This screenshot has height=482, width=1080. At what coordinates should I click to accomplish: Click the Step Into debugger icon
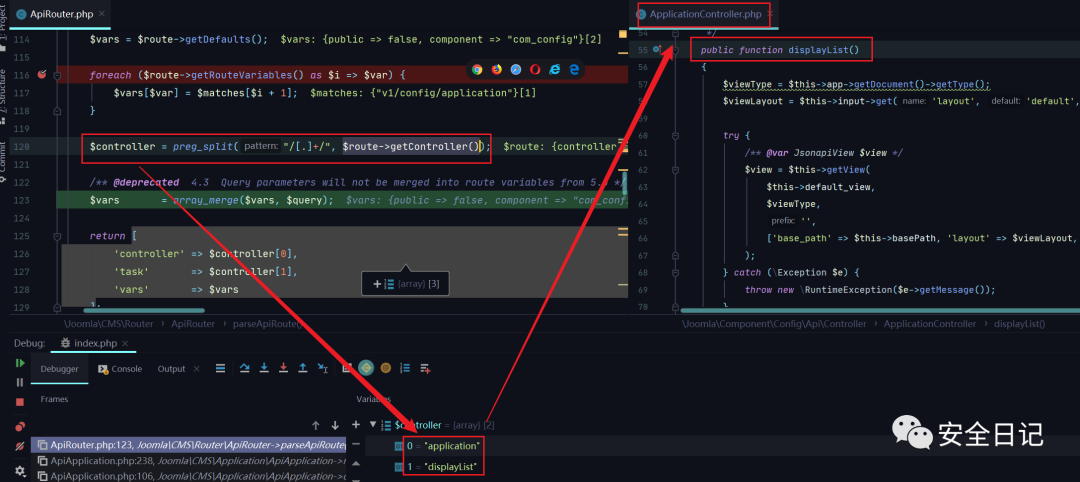[x=264, y=369]
